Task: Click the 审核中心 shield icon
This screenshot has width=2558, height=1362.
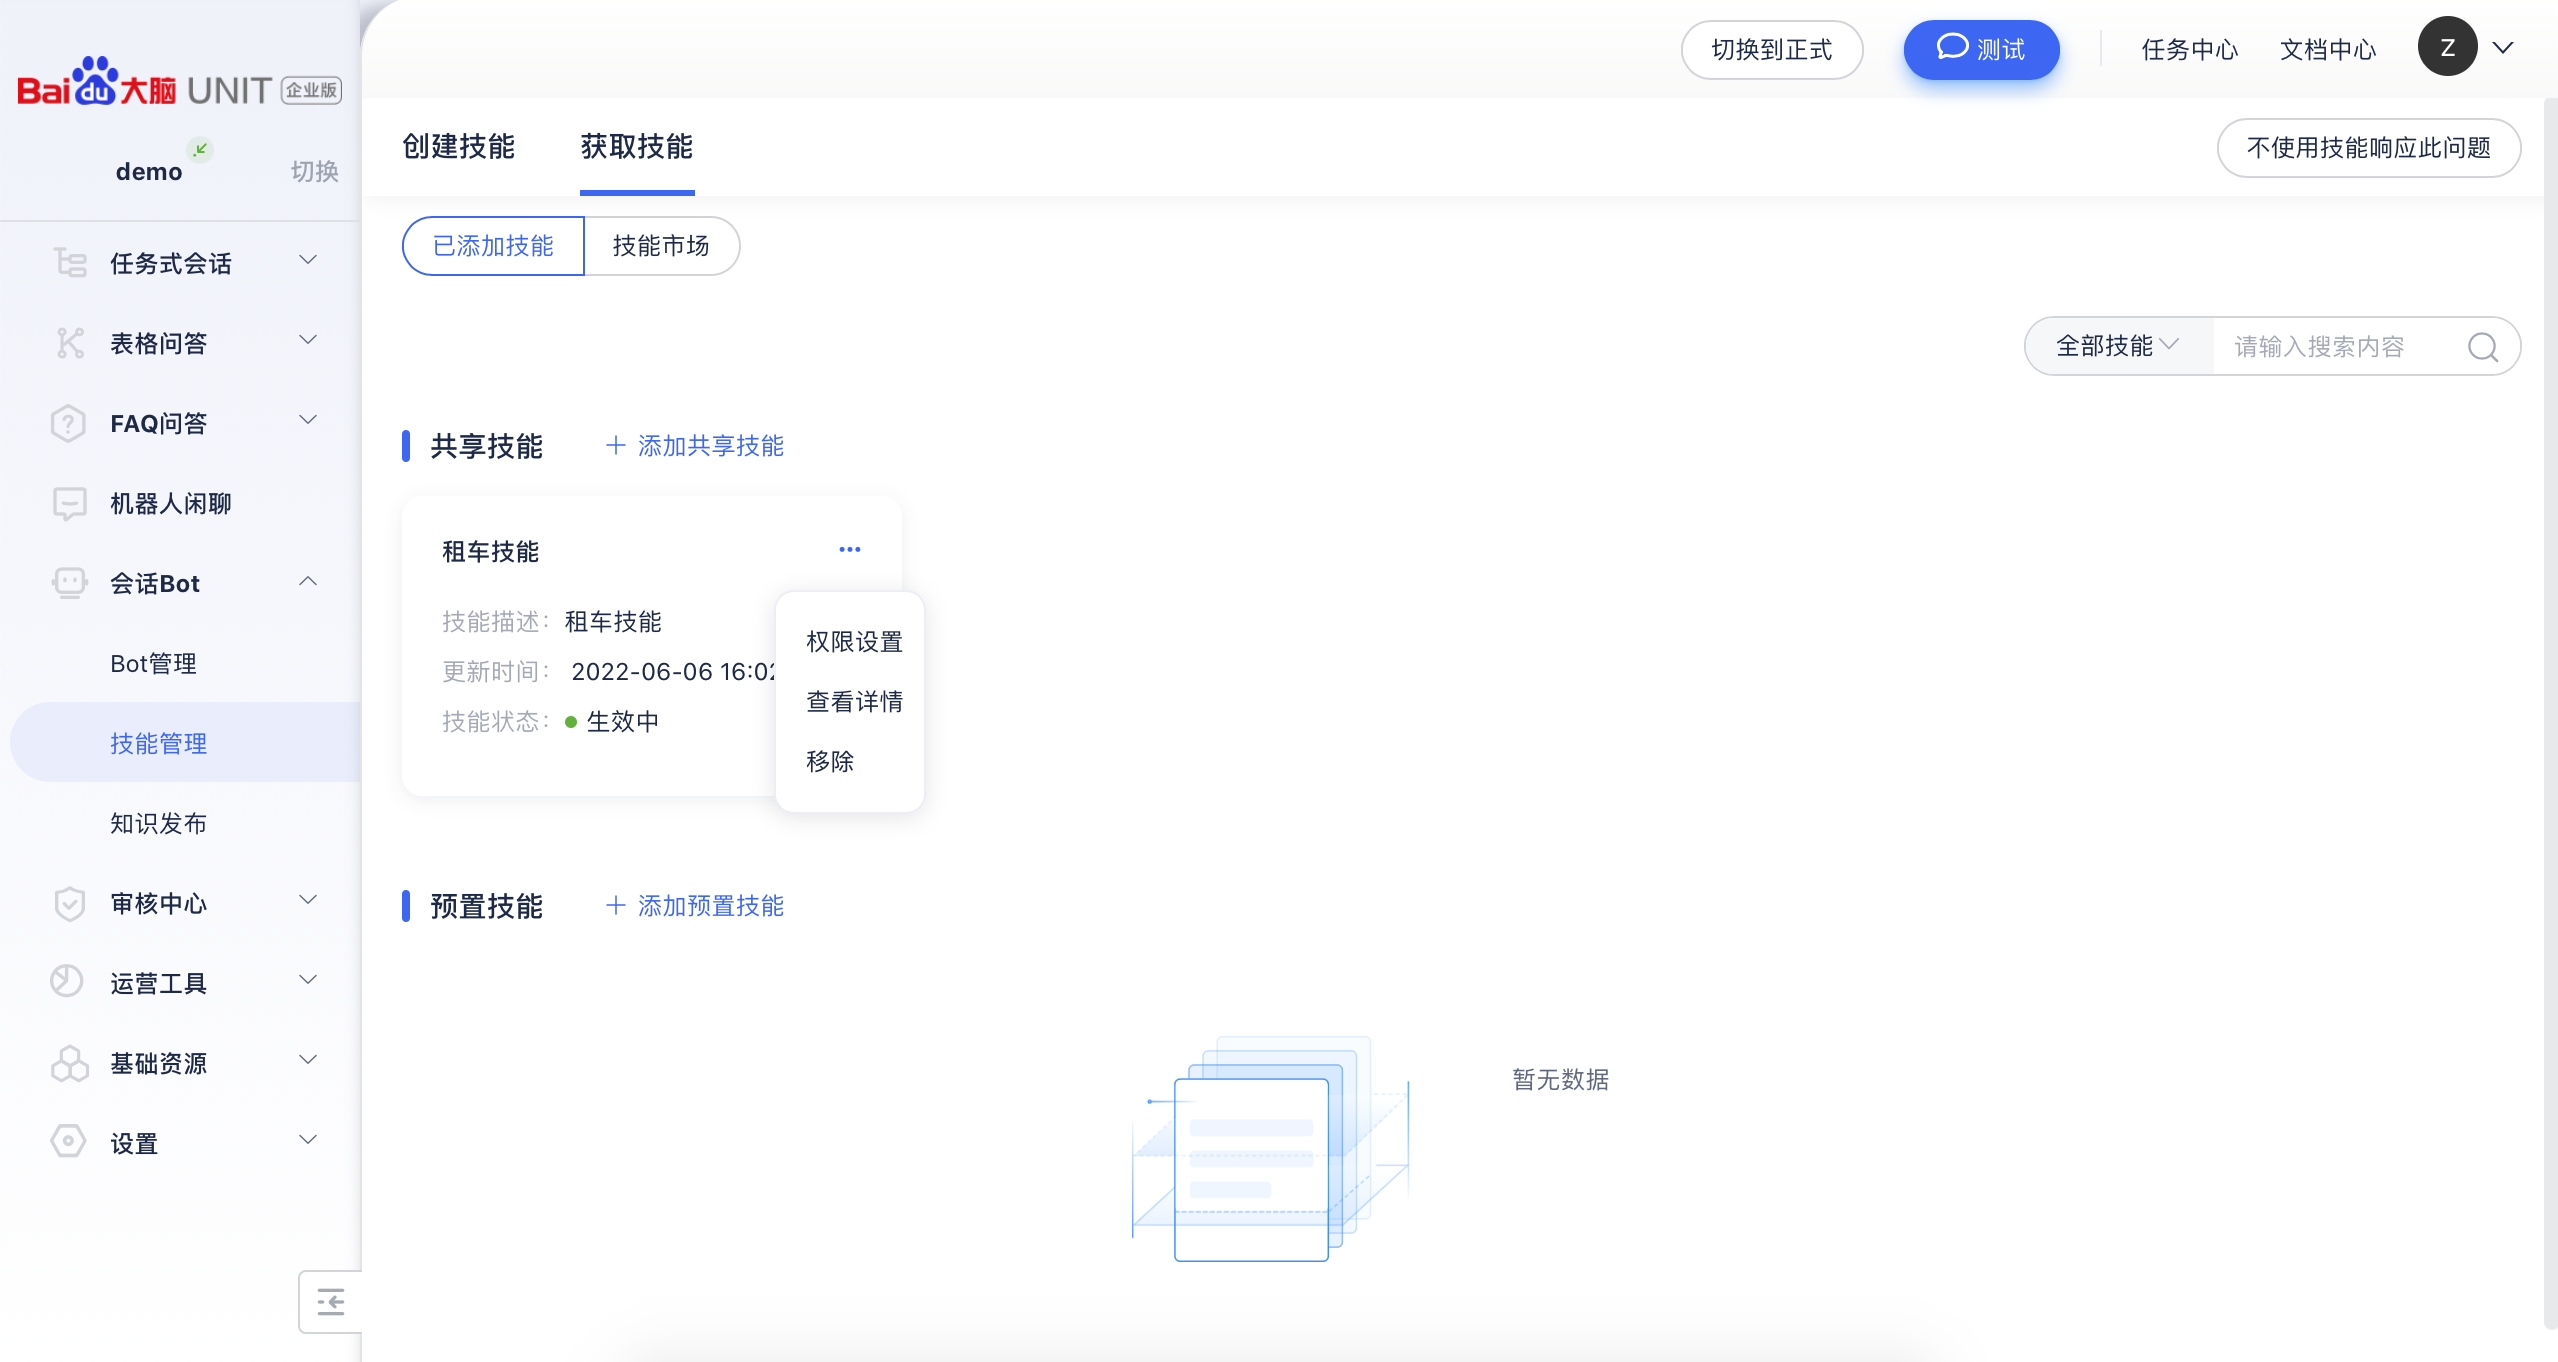Action: 69,903
